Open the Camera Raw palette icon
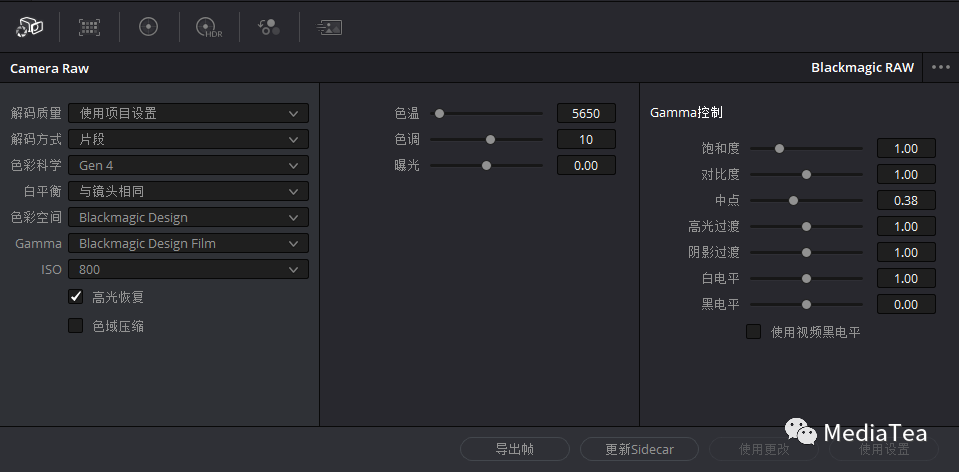The height and width of the screenshot is (472, 959). point(29,27)
